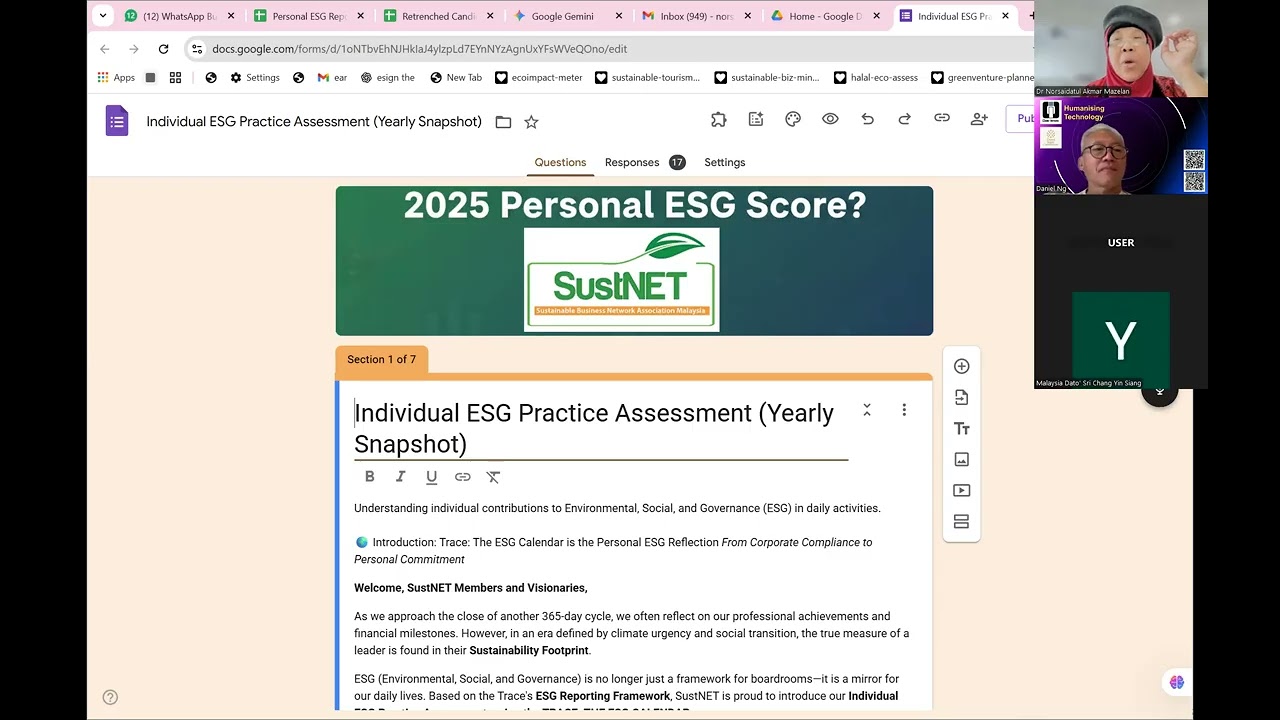Add collaborators to the form
1280x720 pixels.
[979, 119]
